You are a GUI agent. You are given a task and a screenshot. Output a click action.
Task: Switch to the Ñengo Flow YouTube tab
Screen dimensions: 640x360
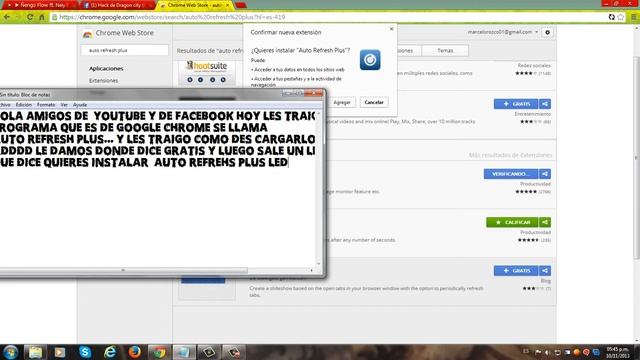[x=39, y=5]
